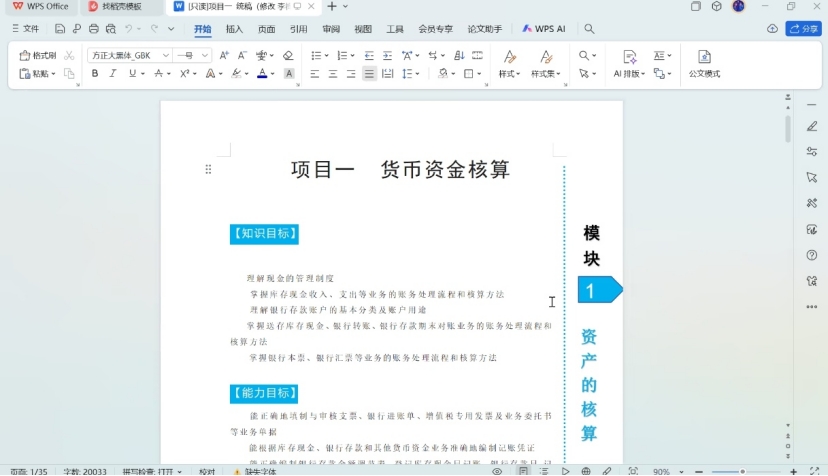Click the print icon in quick access bar
This screenshot has height=476, width=828.
pos(94,29)
